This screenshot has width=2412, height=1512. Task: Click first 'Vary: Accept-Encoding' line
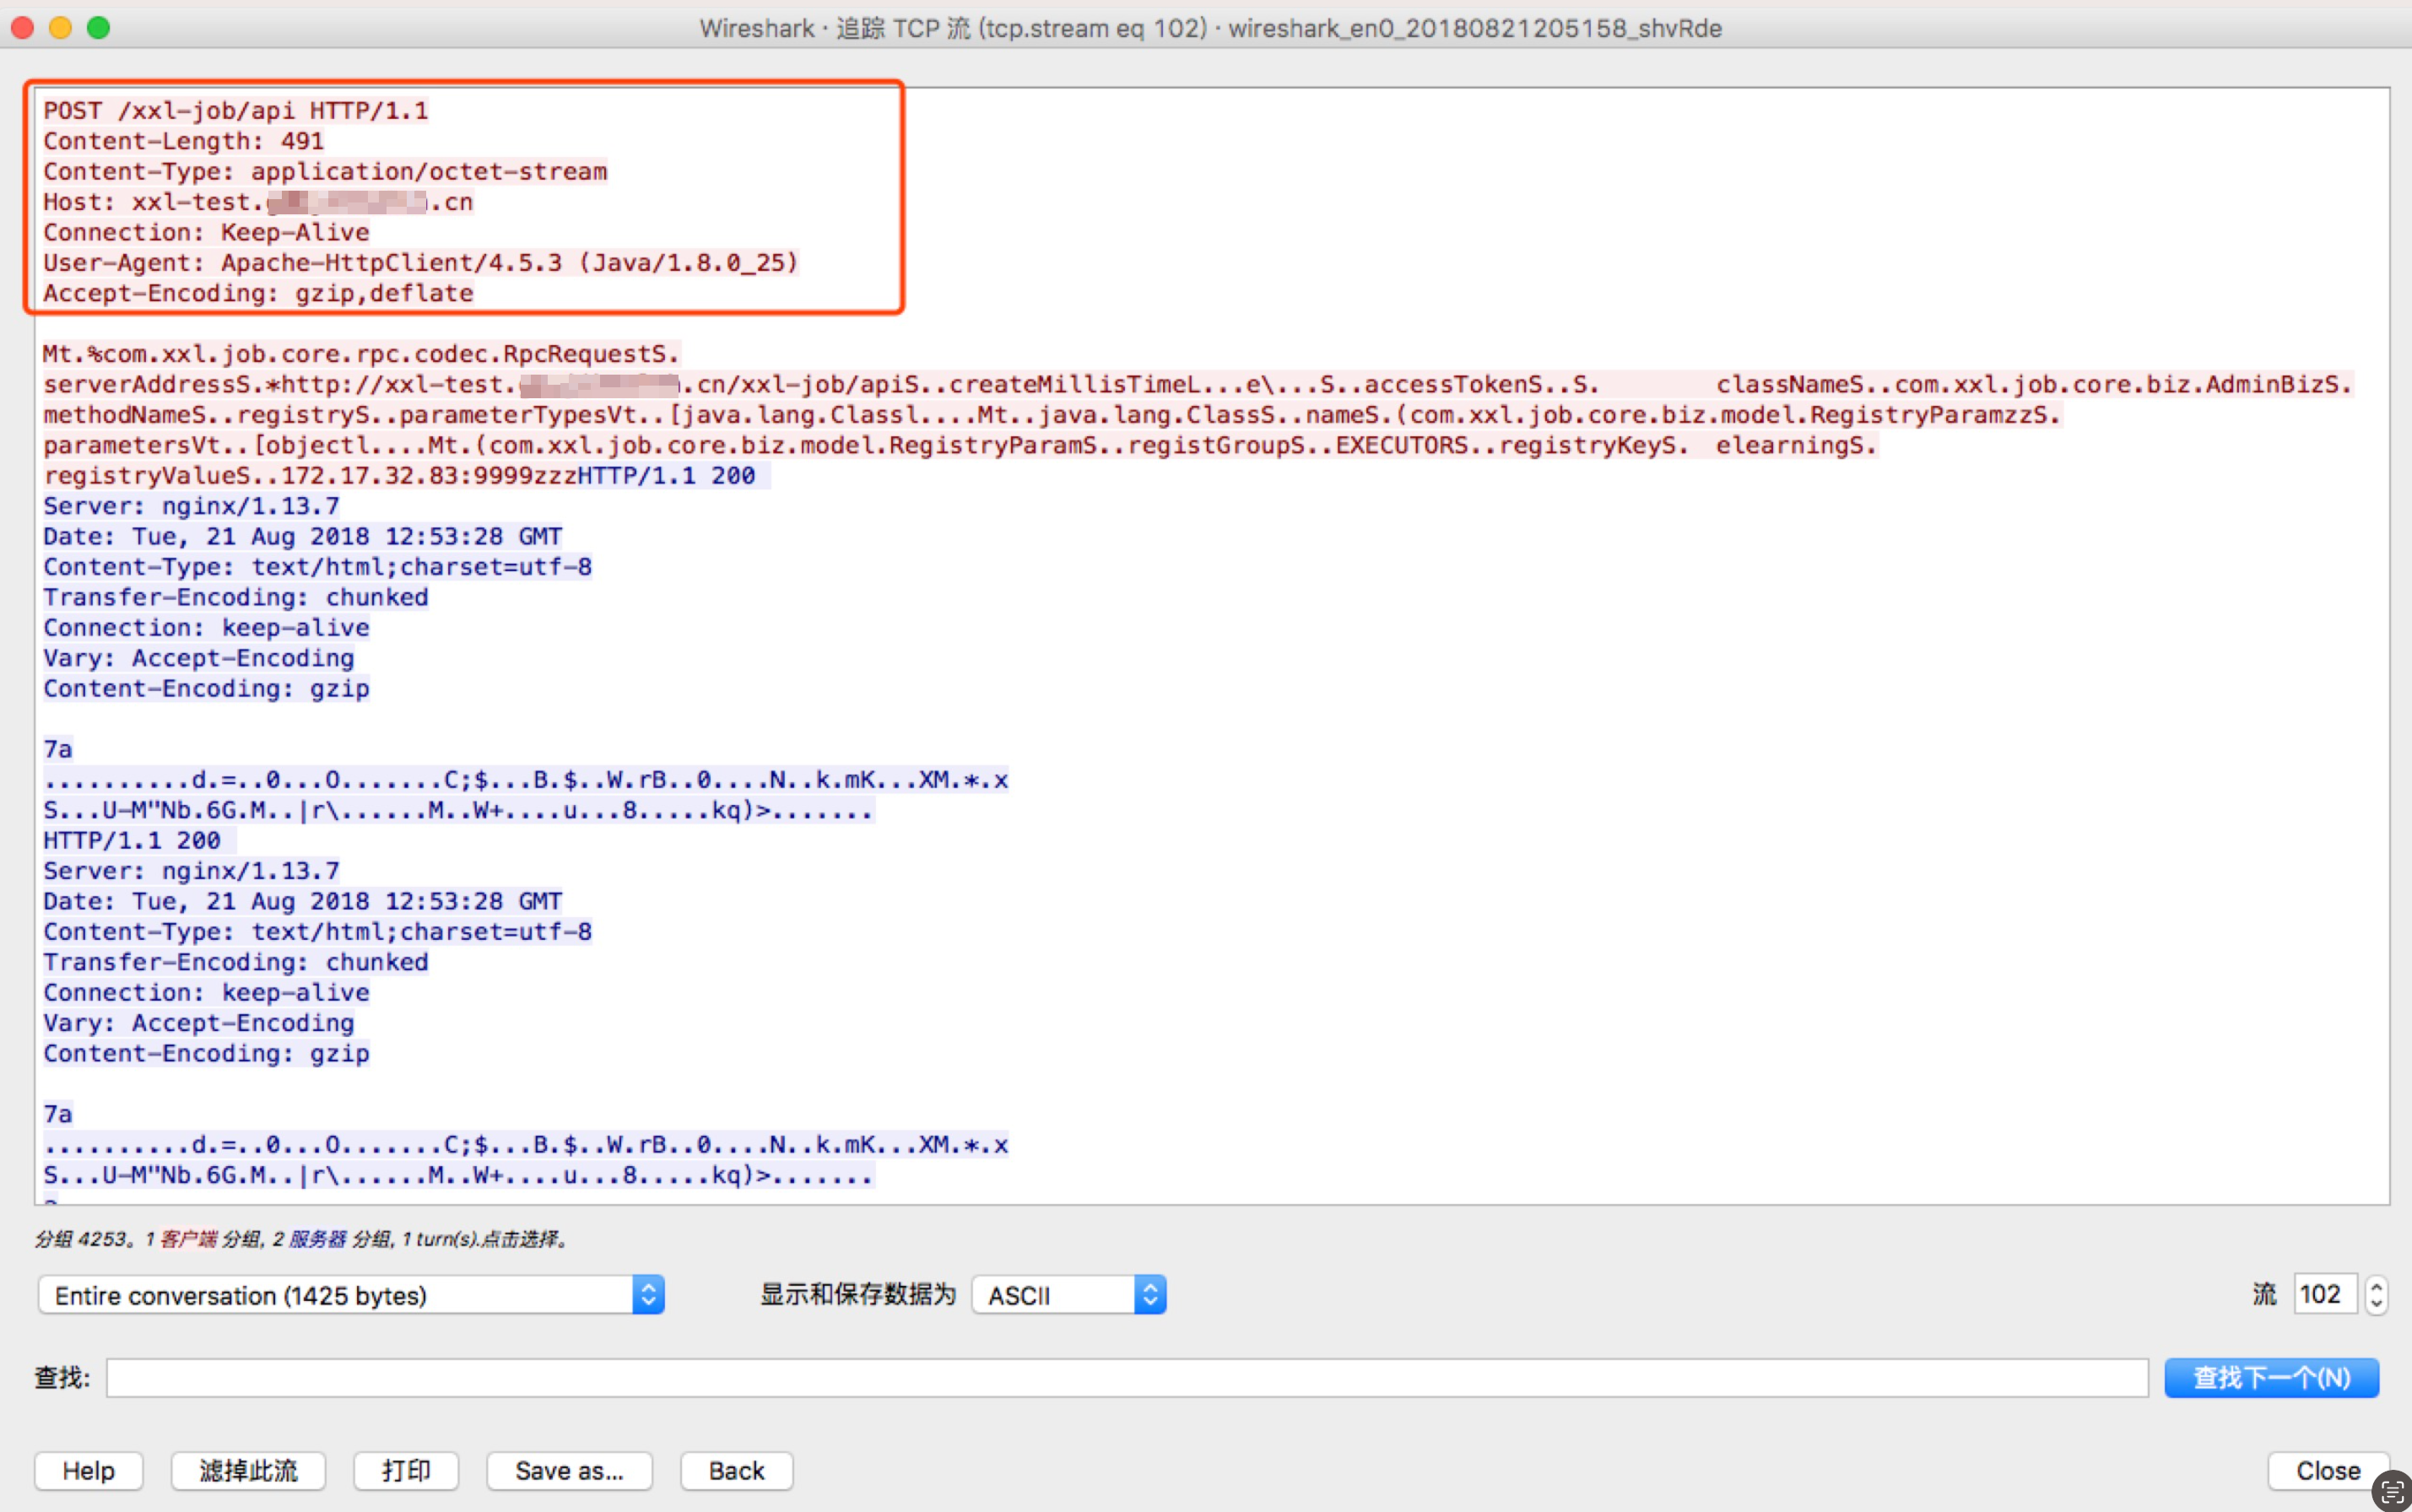tap(198, 658)
